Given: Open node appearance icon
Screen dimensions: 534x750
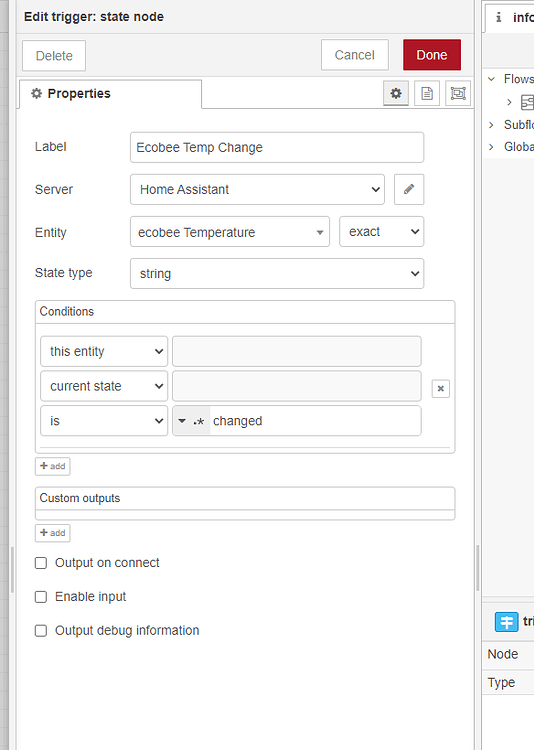Looking at the screenshot, I should pyautogui.click(x=458, y=93).
